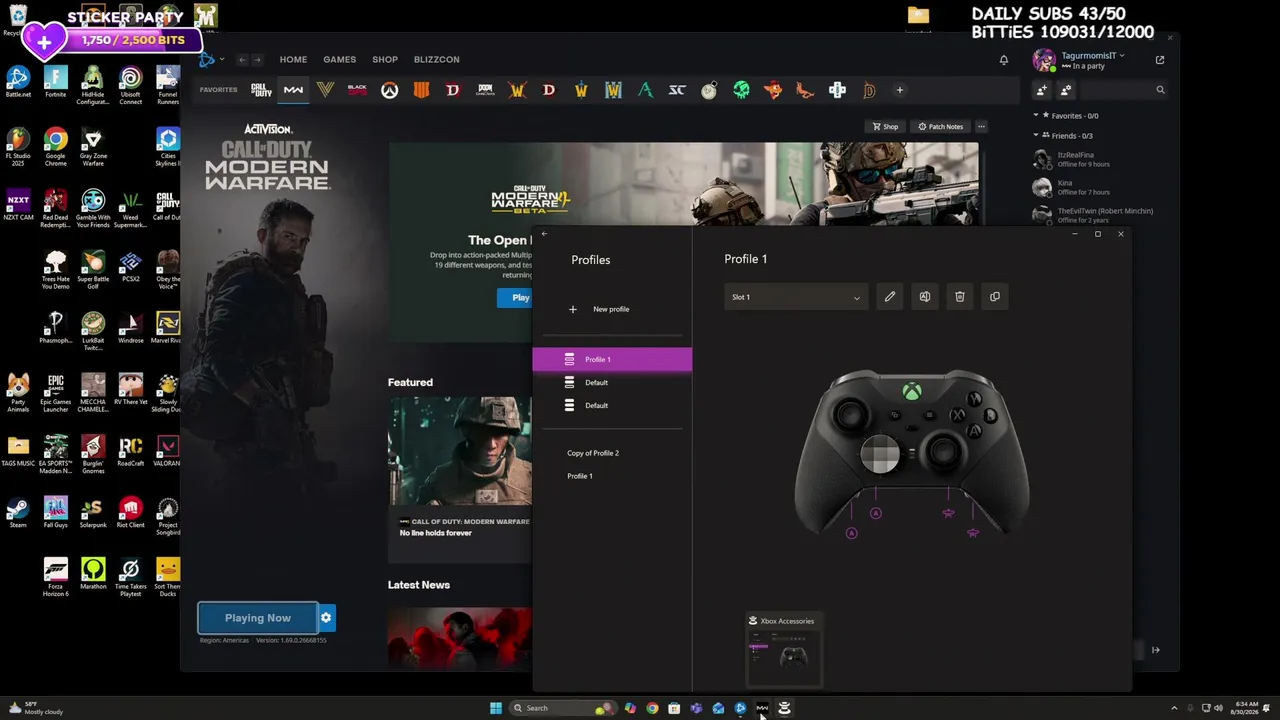Select the Sea of Thieves skull icon
This screenshot has height=720, width=1280.
(741, 90)
